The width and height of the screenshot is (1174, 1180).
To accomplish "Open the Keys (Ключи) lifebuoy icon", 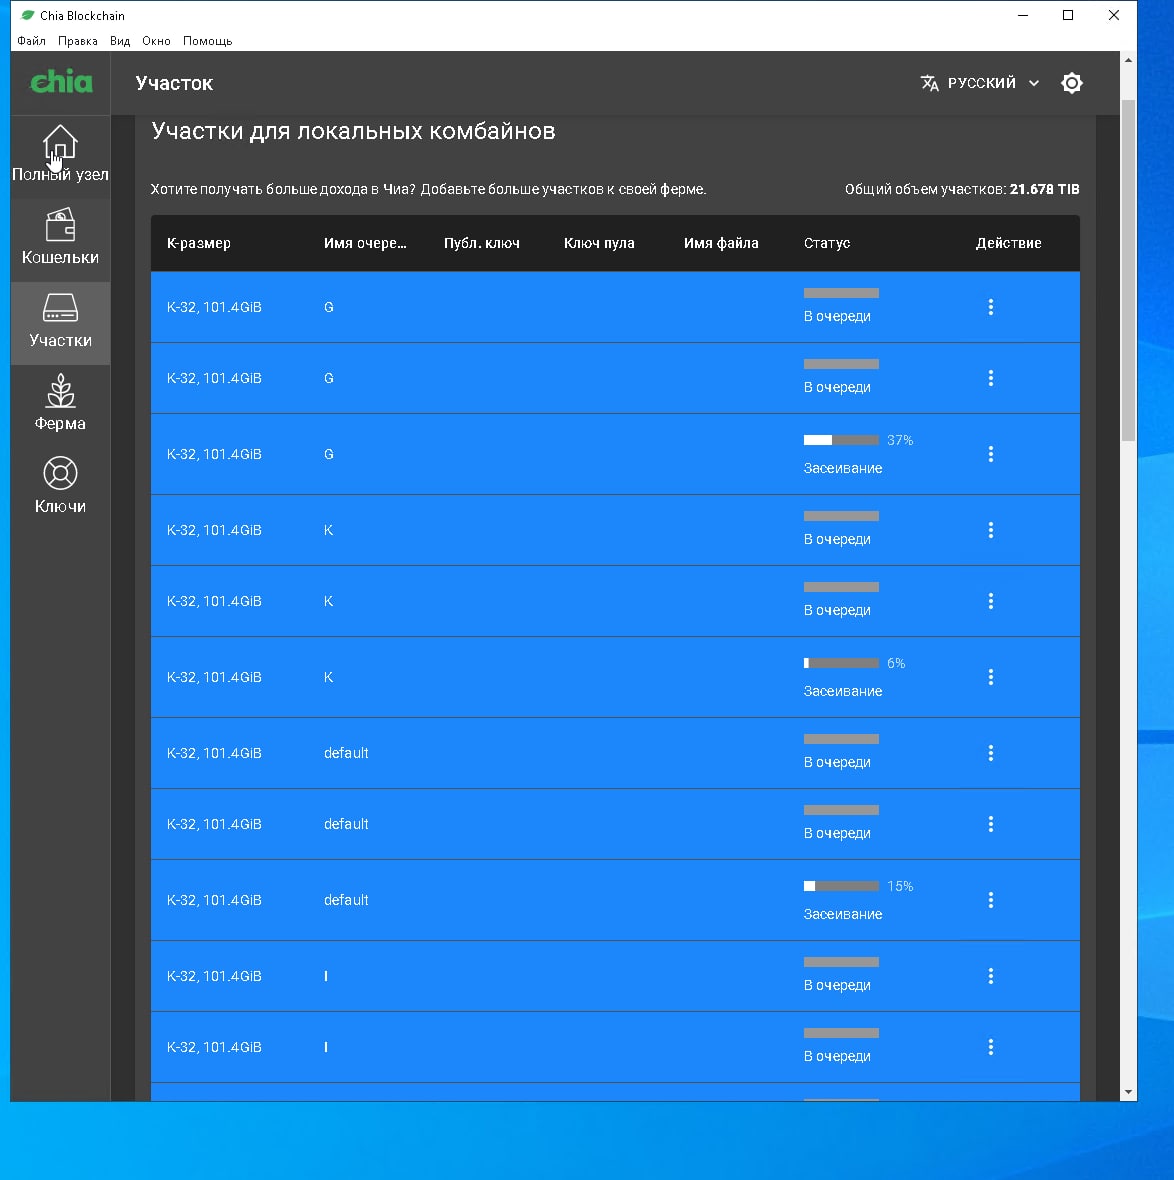I will 59,474.
